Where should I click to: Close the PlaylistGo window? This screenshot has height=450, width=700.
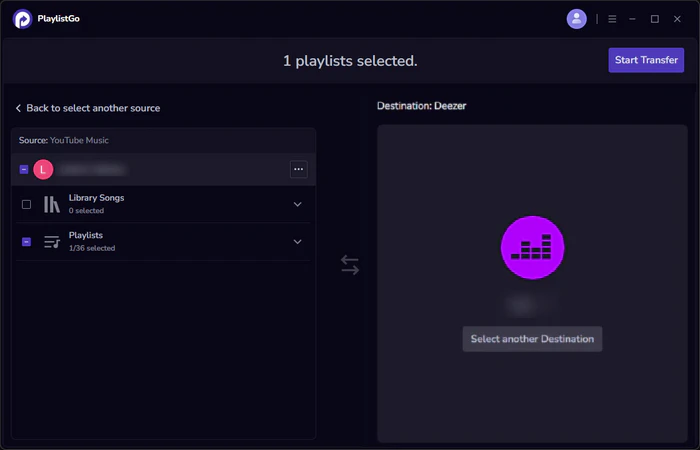pyautogui.click(x=677, y=19)
